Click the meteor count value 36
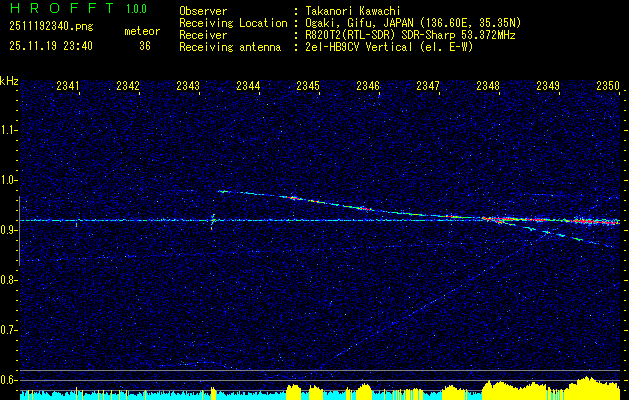The width and height of the screenshot is (629, 400). (145, 46)
